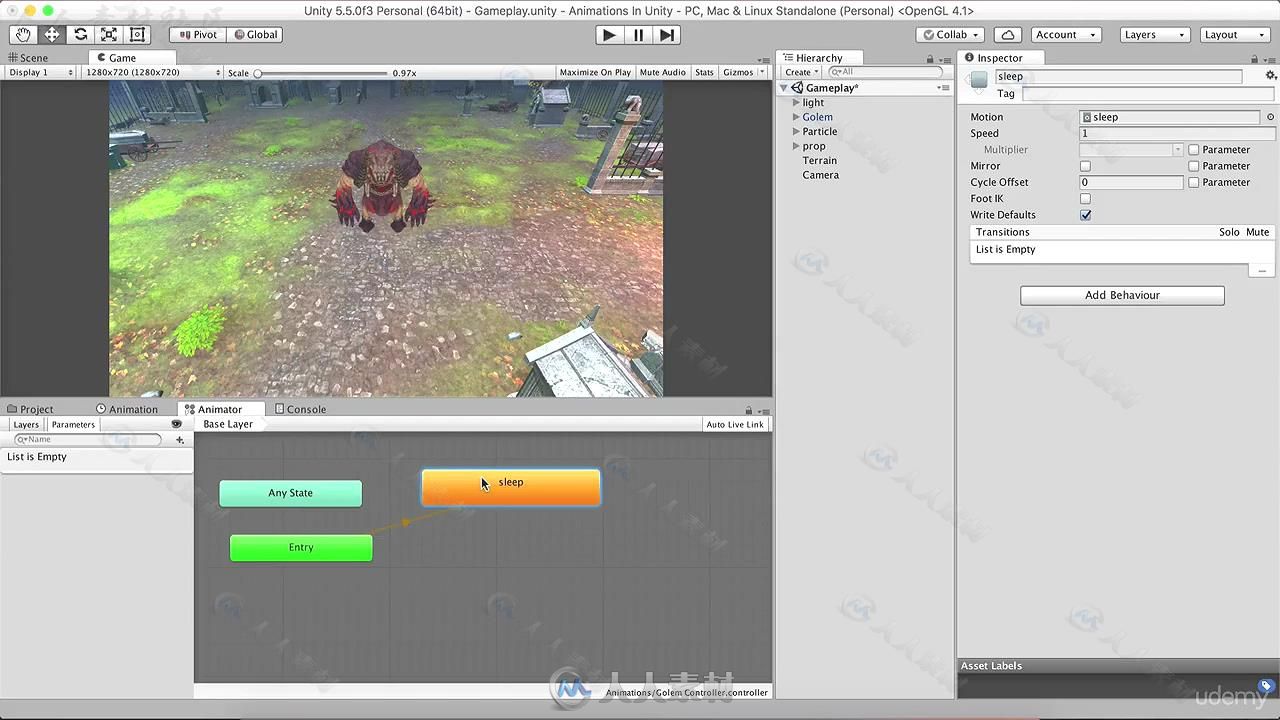
Task: Enable Cycle Offset Parameter checkbox
Action: (x=1193, y=182)
